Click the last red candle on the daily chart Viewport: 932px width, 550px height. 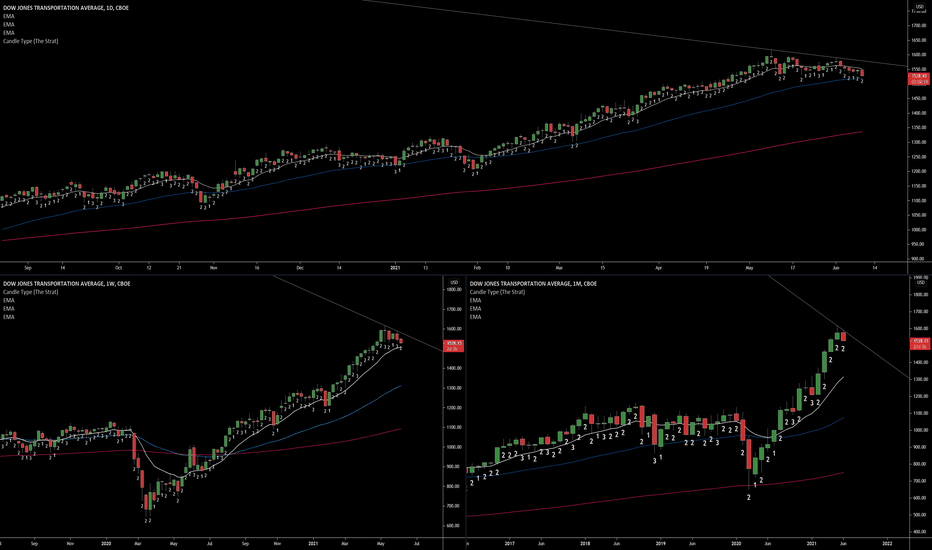[862, 73]
